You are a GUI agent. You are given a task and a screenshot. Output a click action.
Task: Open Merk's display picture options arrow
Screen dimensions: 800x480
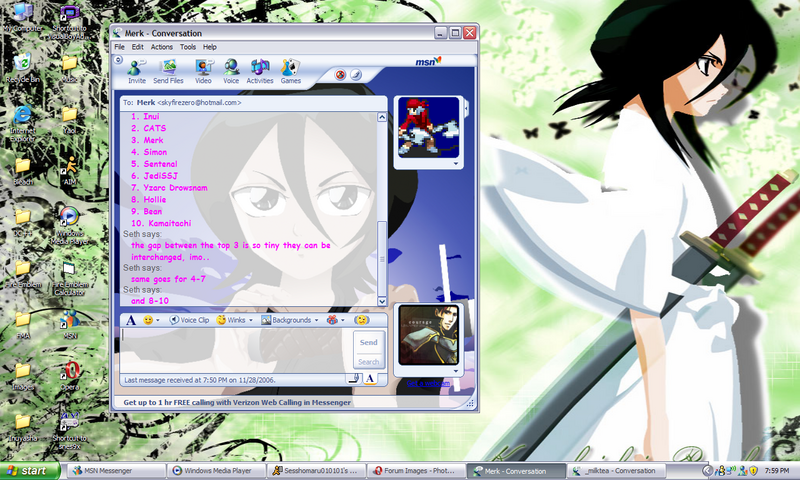(x=456, y=164)
